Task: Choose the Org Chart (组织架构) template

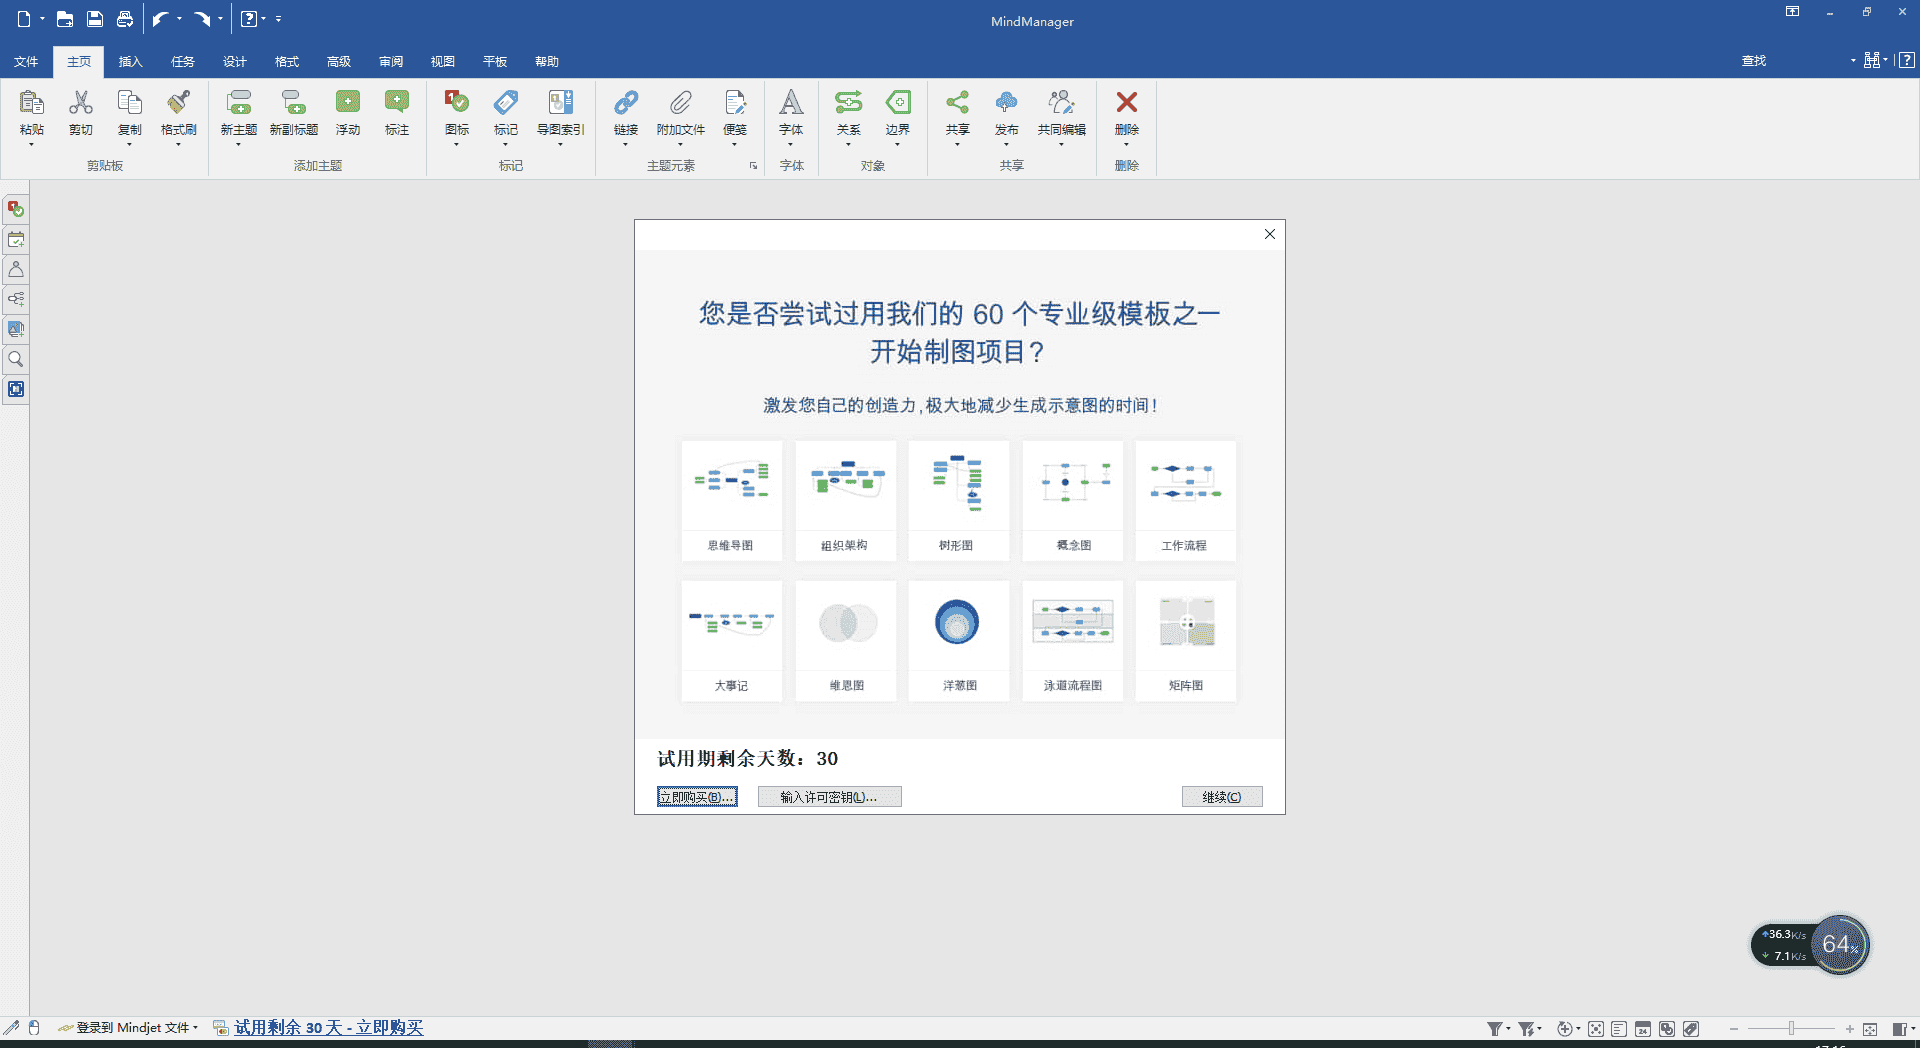Action: 845,500
